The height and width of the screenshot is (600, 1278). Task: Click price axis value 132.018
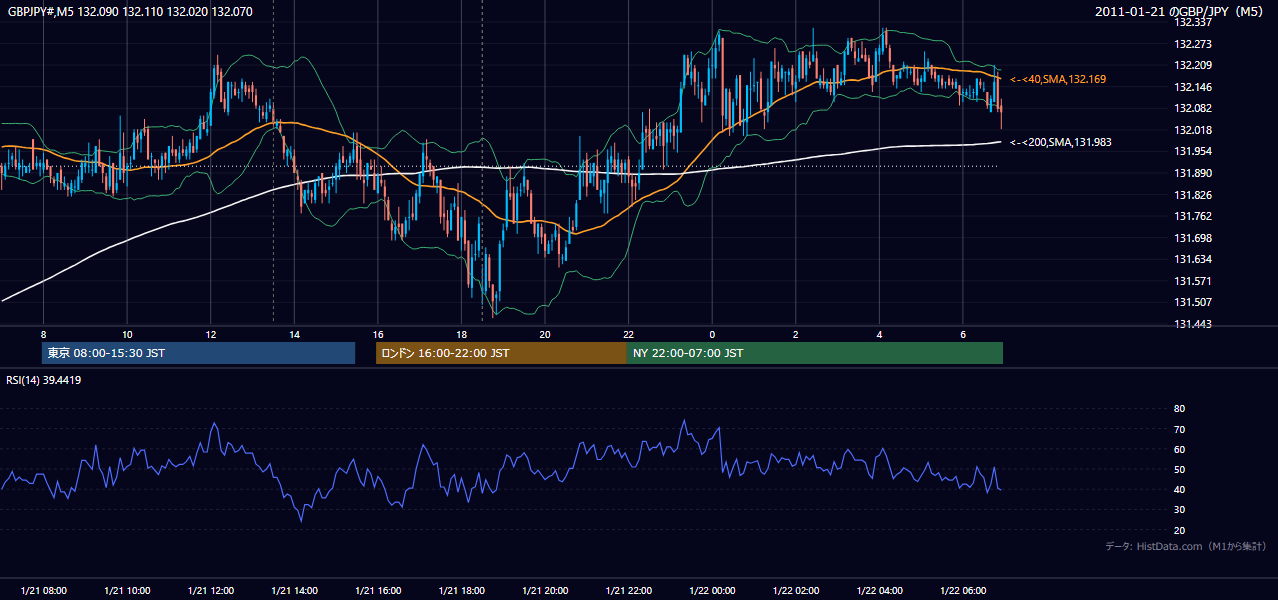tap(1192, 130)
